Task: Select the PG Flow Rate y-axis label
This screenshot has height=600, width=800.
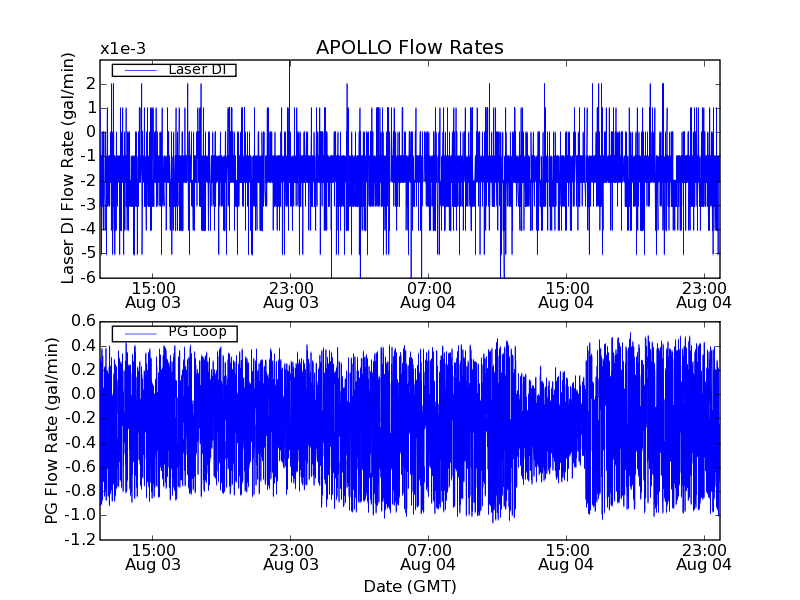Action: (x=52, y=430)
